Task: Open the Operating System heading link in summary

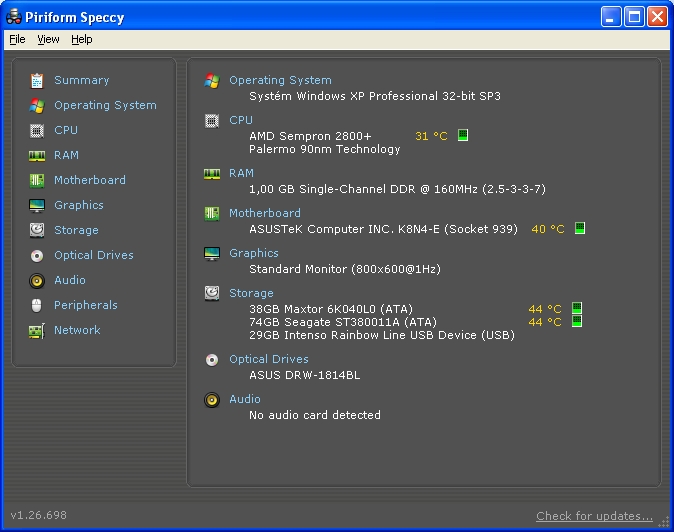Action: pos(280,80)
